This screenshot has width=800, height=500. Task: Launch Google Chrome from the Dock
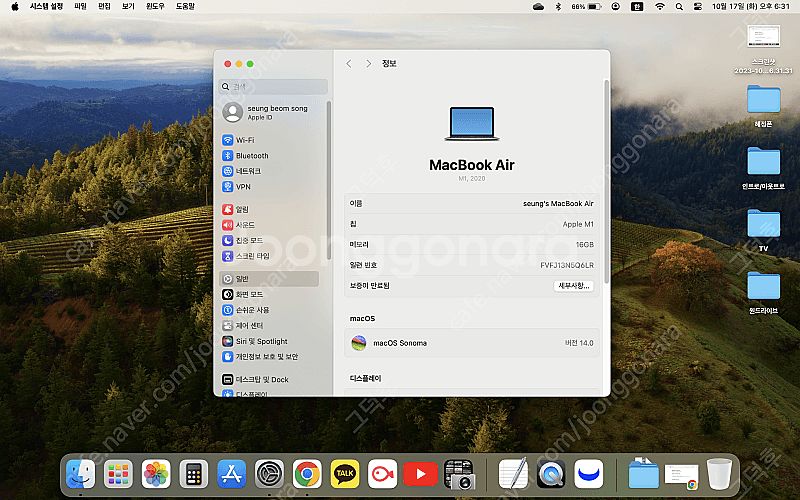tap(307, 474)
